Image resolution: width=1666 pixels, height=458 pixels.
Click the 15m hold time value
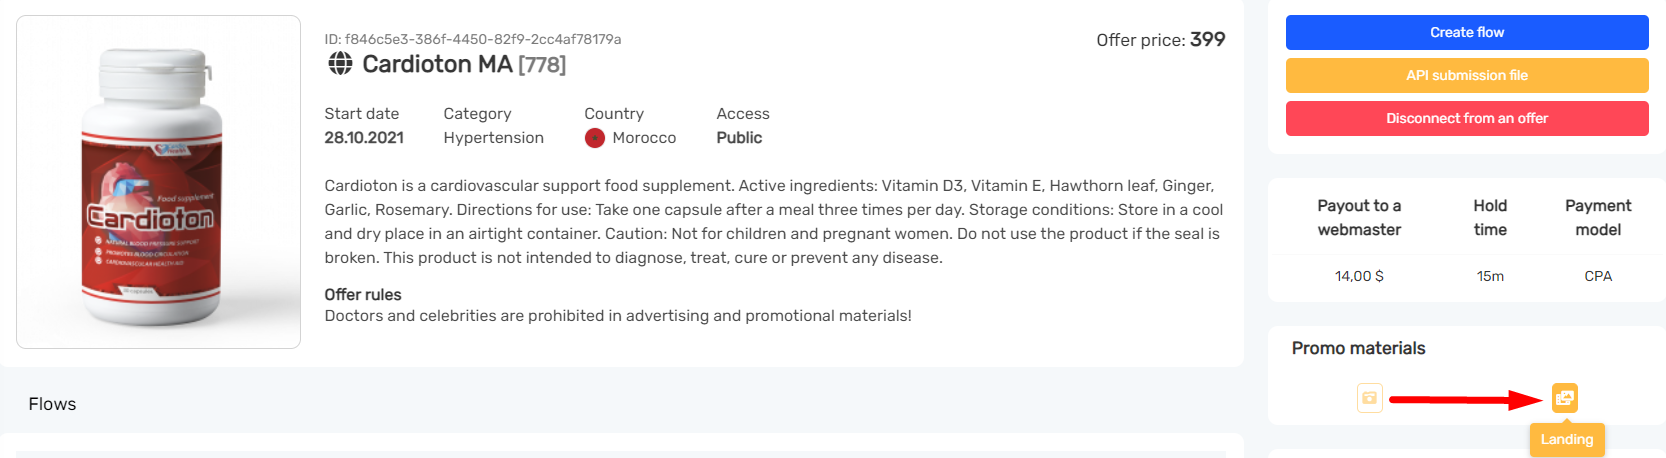(x=1490, y=276)
